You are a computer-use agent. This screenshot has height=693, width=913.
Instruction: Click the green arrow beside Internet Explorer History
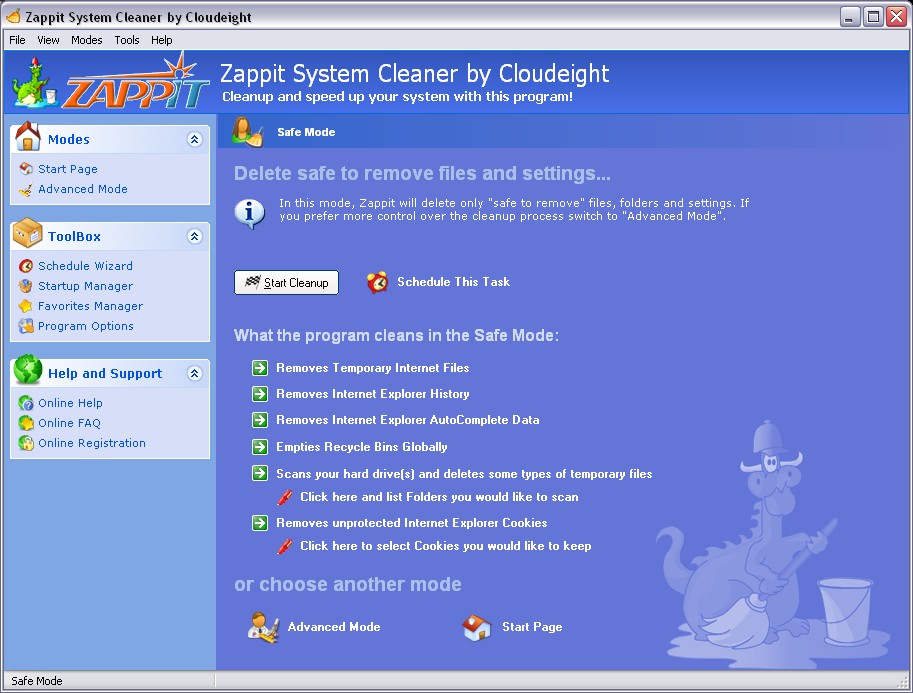[260, 394]
